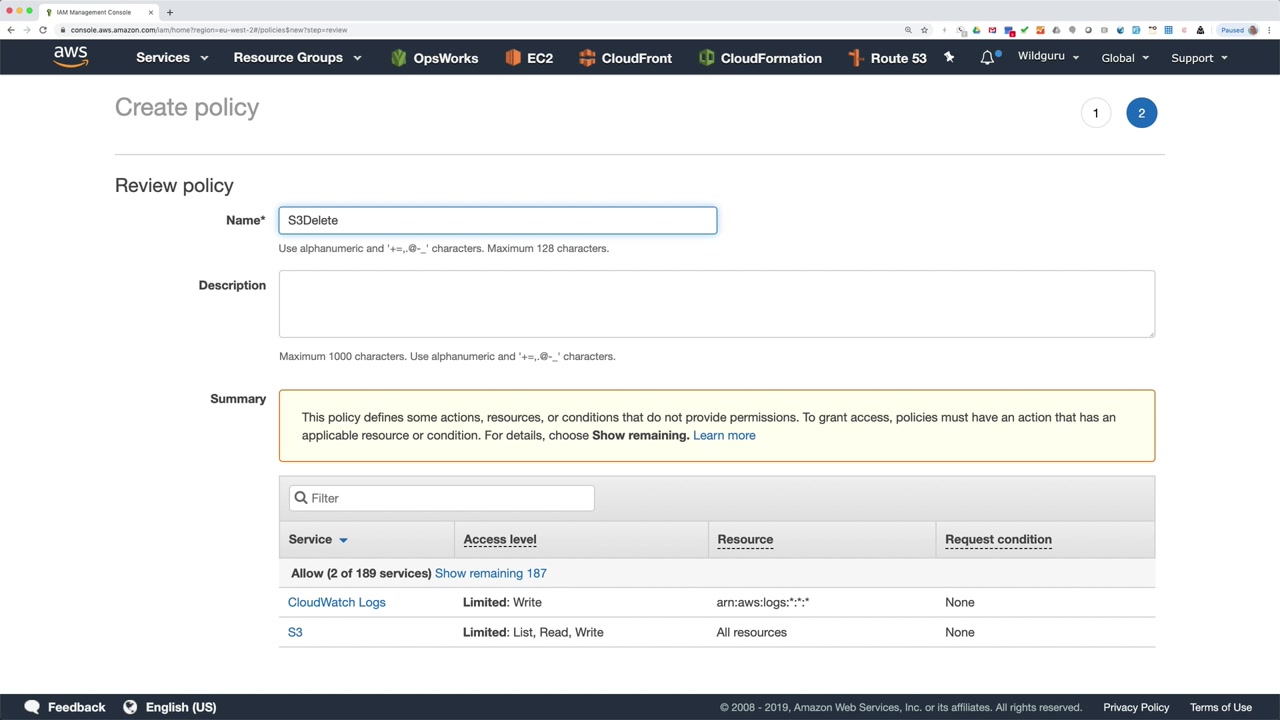Screen dimensions: 1280x720
Task: Open the Support menu
Action: click(1199, 58)
